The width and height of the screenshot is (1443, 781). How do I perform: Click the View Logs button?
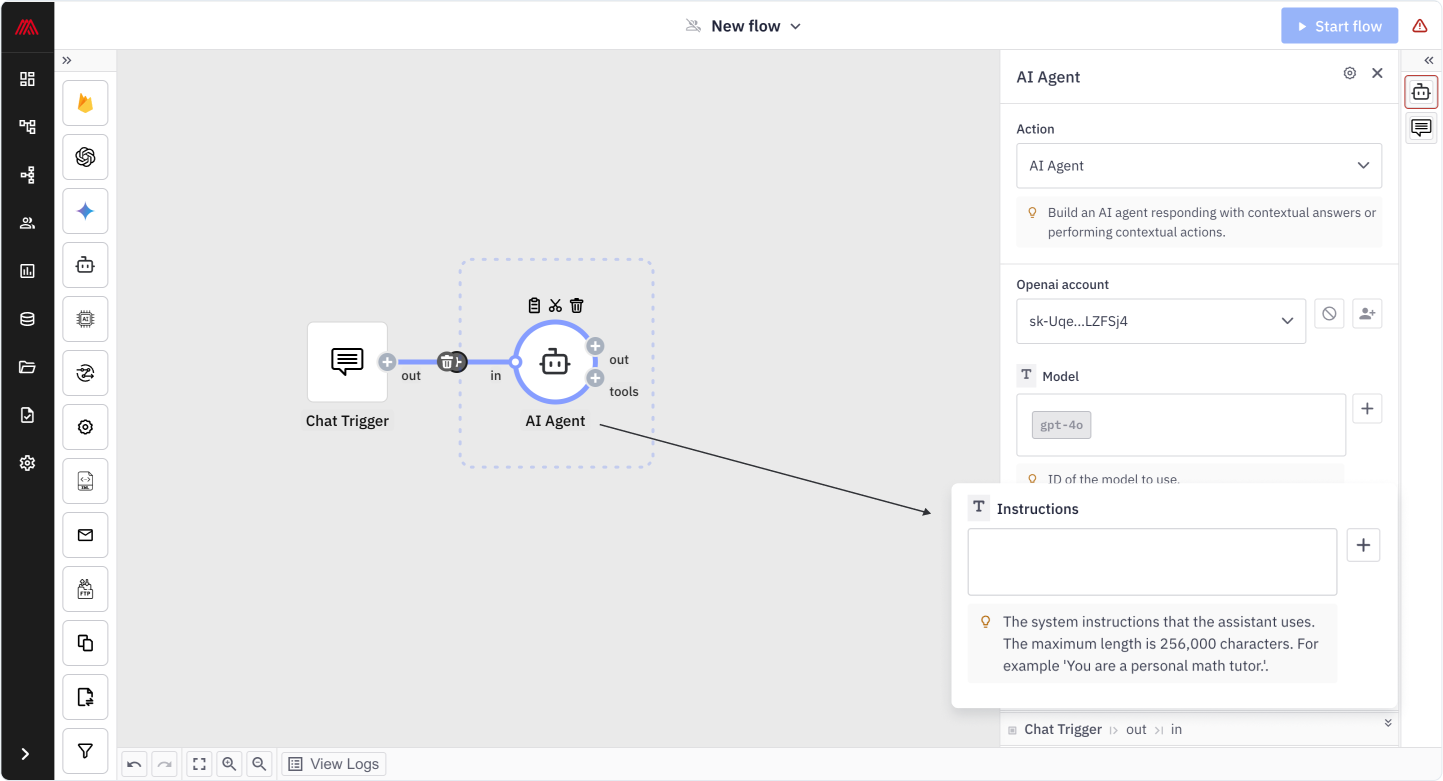tap(334, 764)
